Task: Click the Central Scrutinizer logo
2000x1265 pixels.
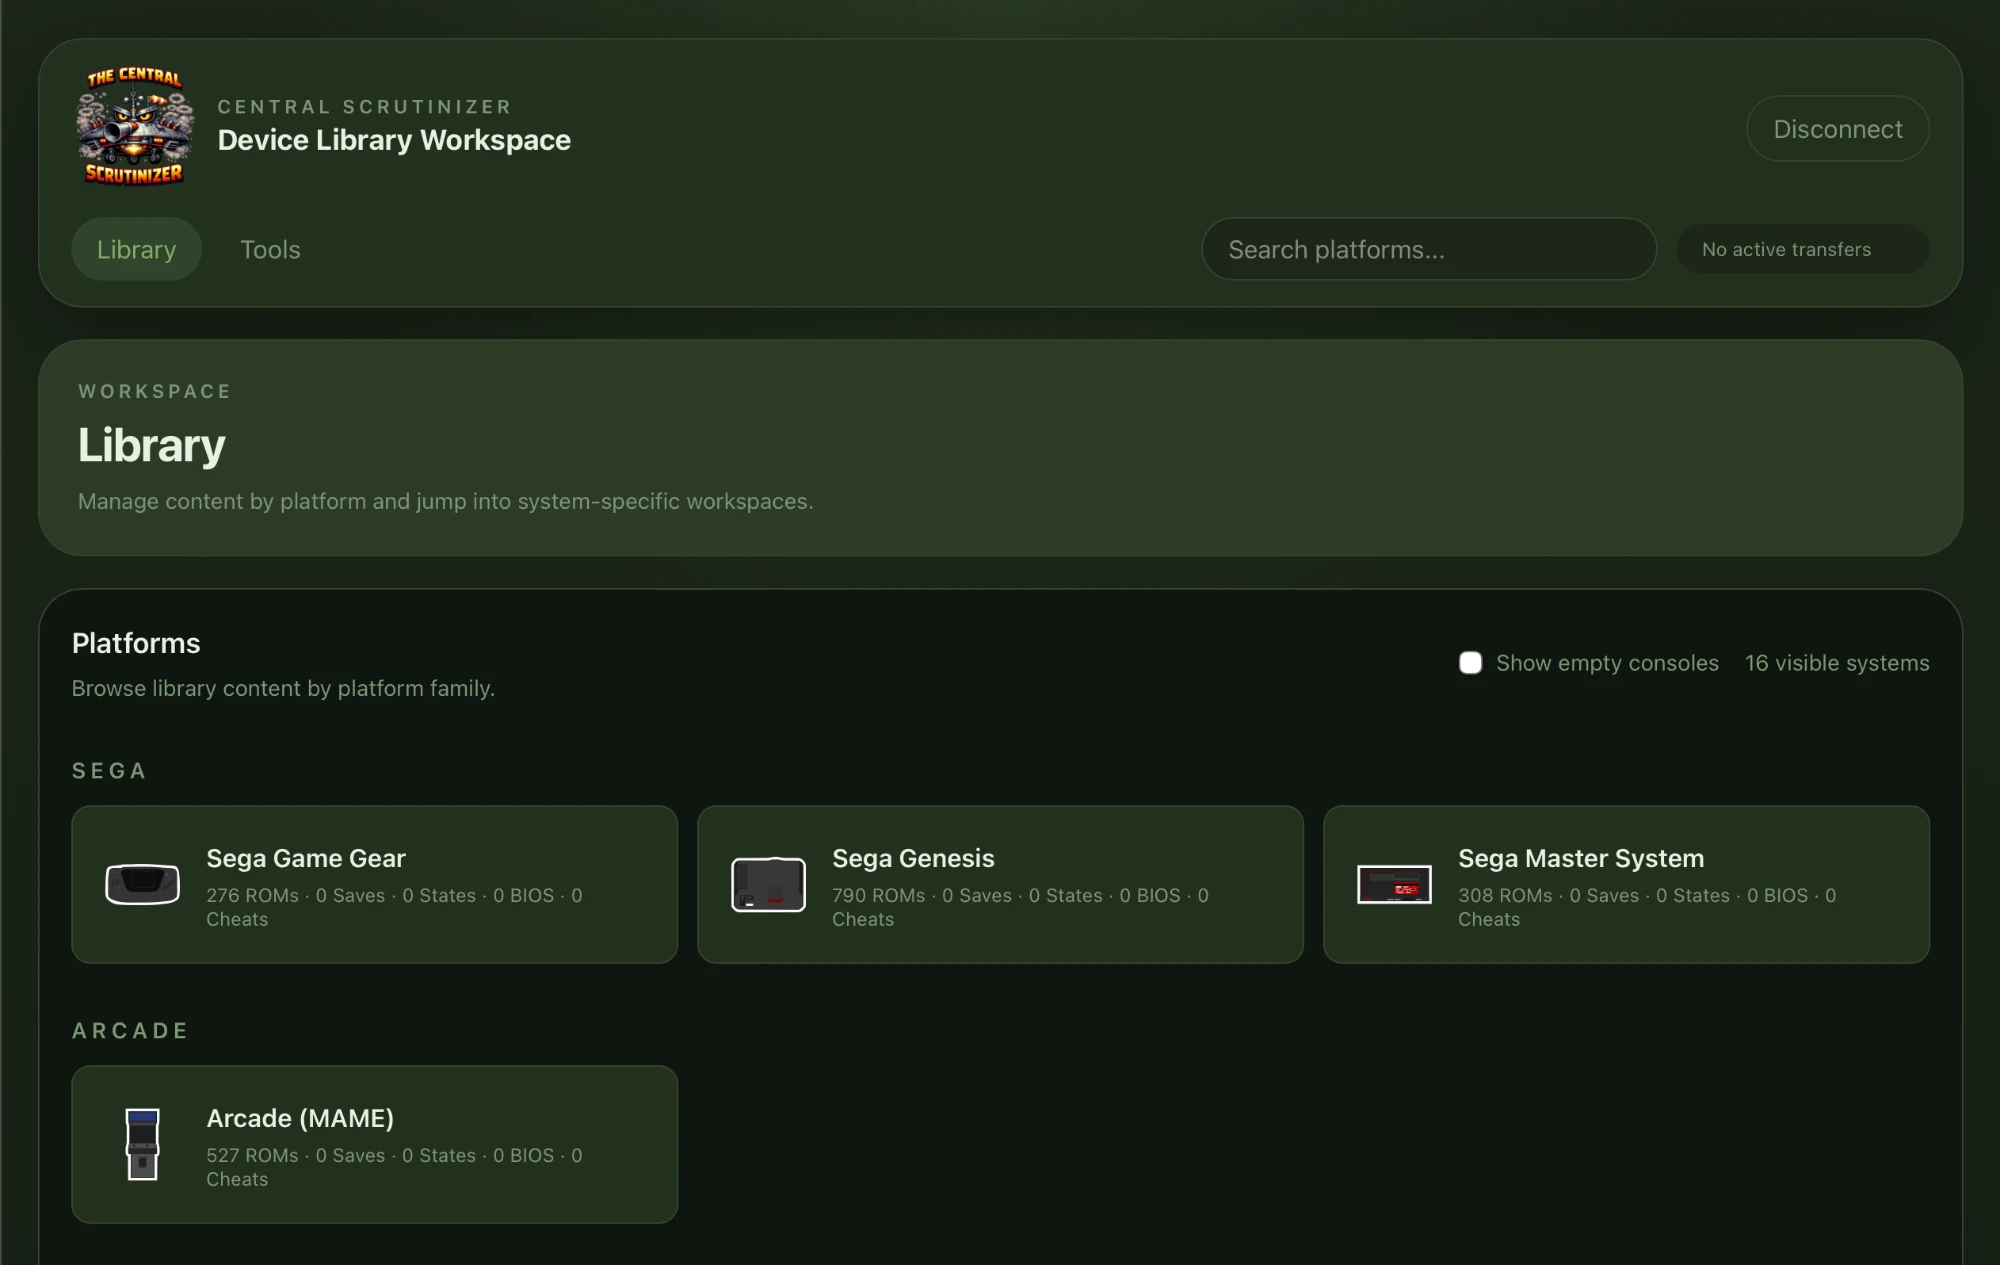Action: pyautogui.click(x=135, y=126)
